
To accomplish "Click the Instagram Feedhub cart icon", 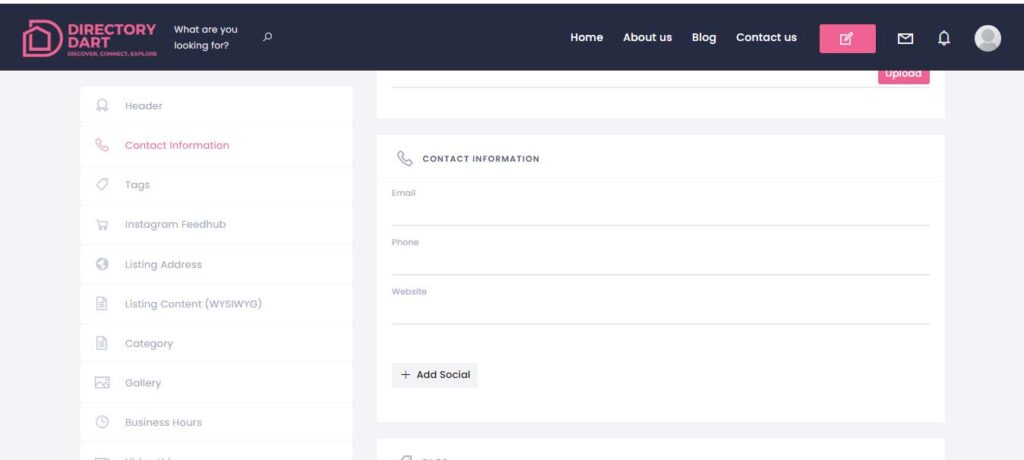I will (102, 225).
